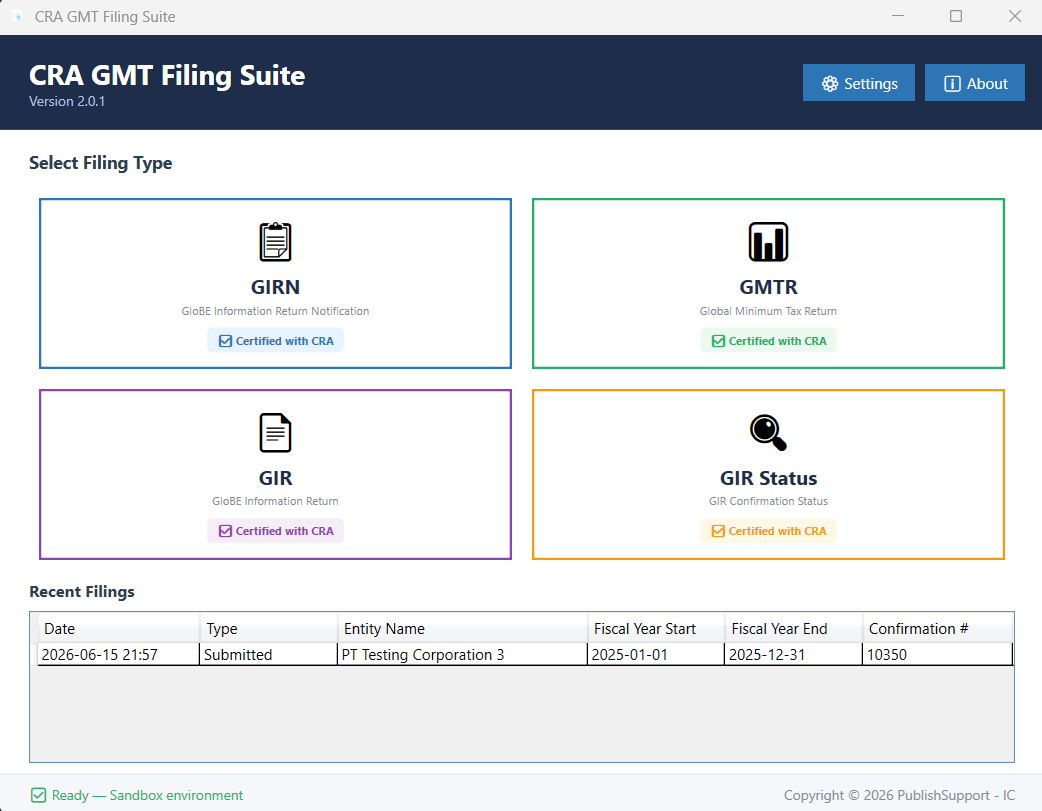The height and width of the screenshot is (811, 1042).
Task: Click GIR Confirmation Status subtitle
Action: click(x=768, y=501)
